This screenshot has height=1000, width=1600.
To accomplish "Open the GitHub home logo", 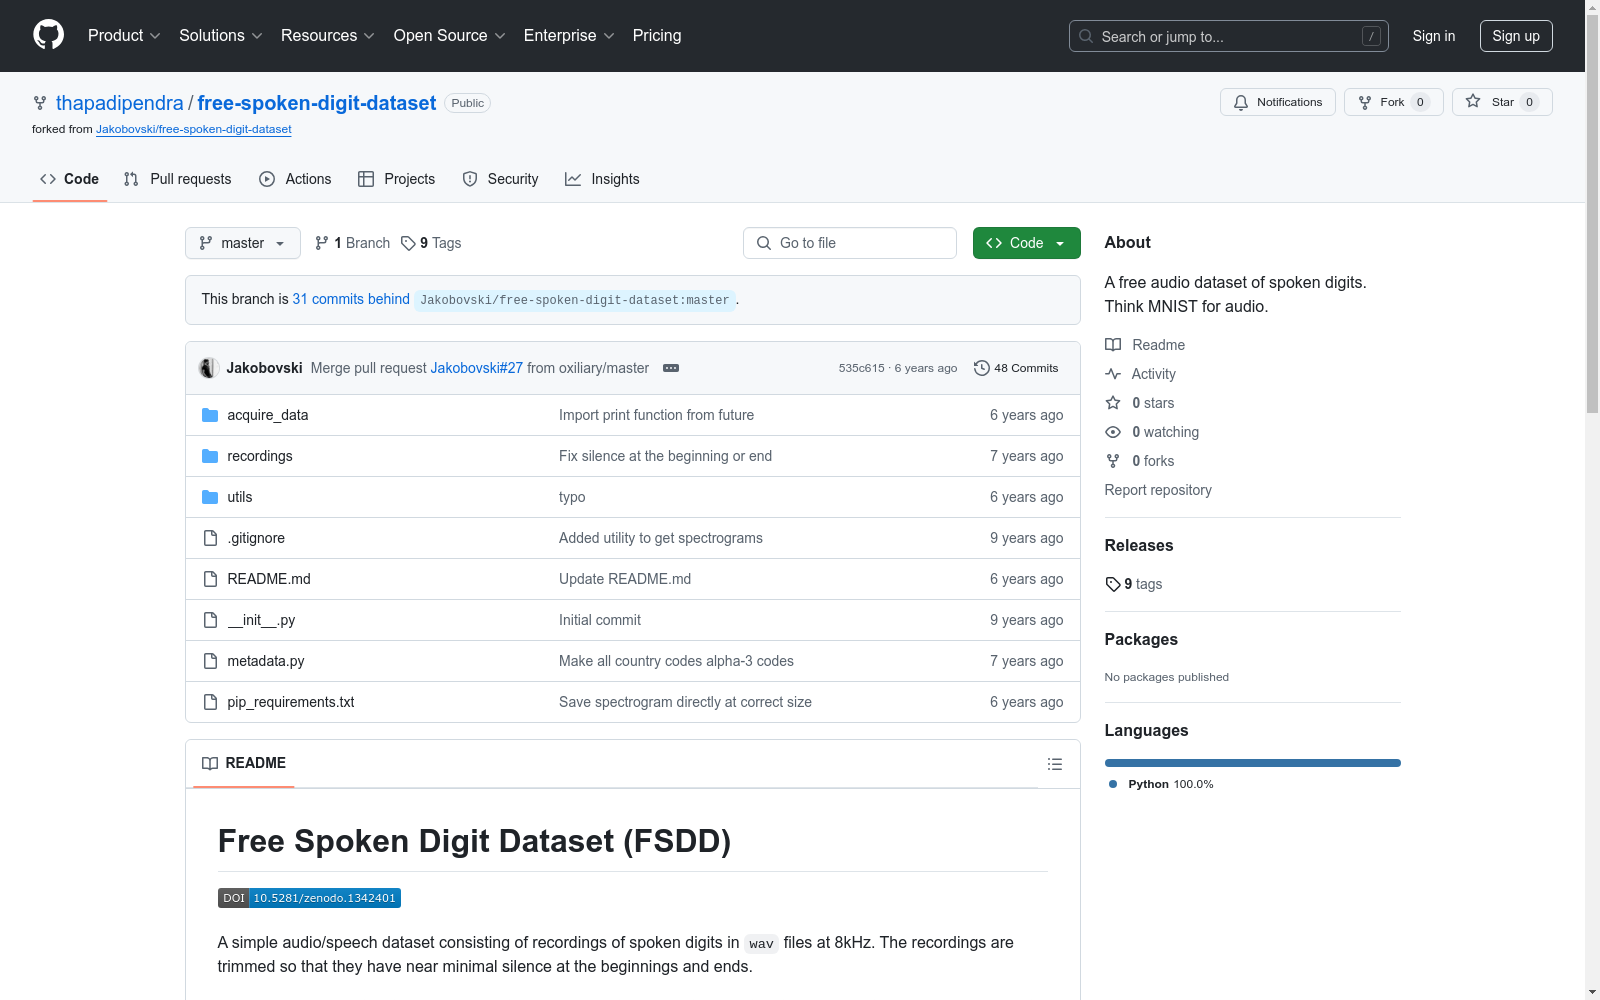I will pyautogui.click(x=48, y=35).
